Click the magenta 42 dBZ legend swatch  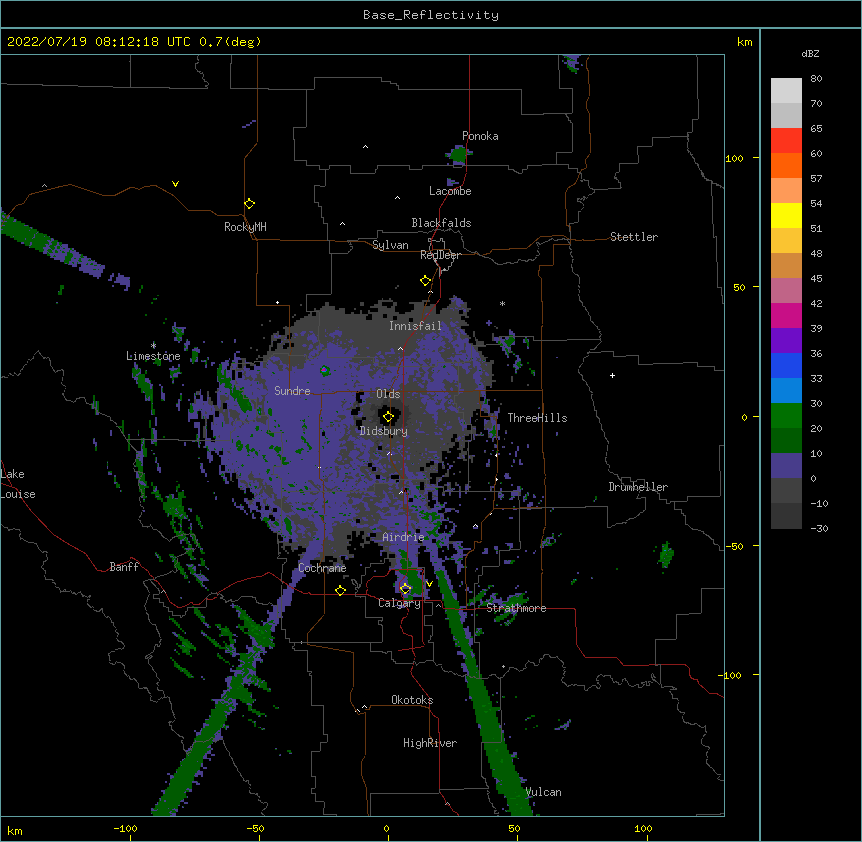coord(786,315)
